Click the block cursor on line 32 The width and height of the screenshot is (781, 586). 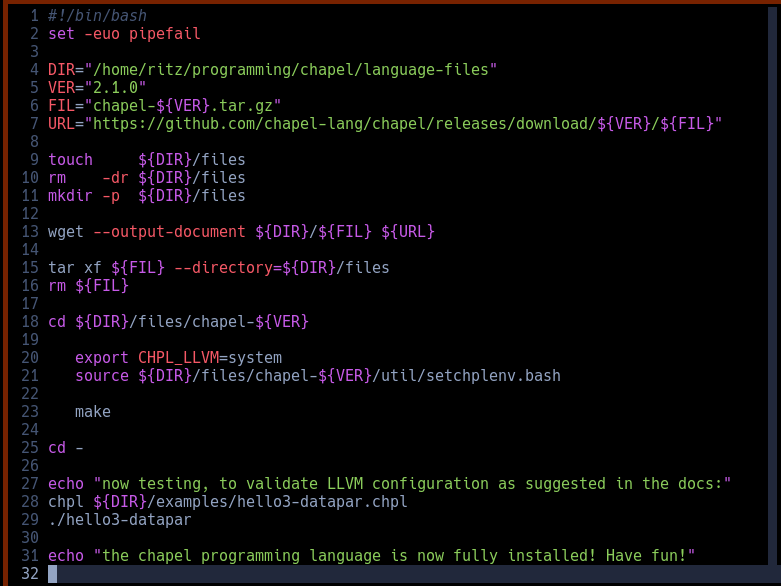point(52,574)
